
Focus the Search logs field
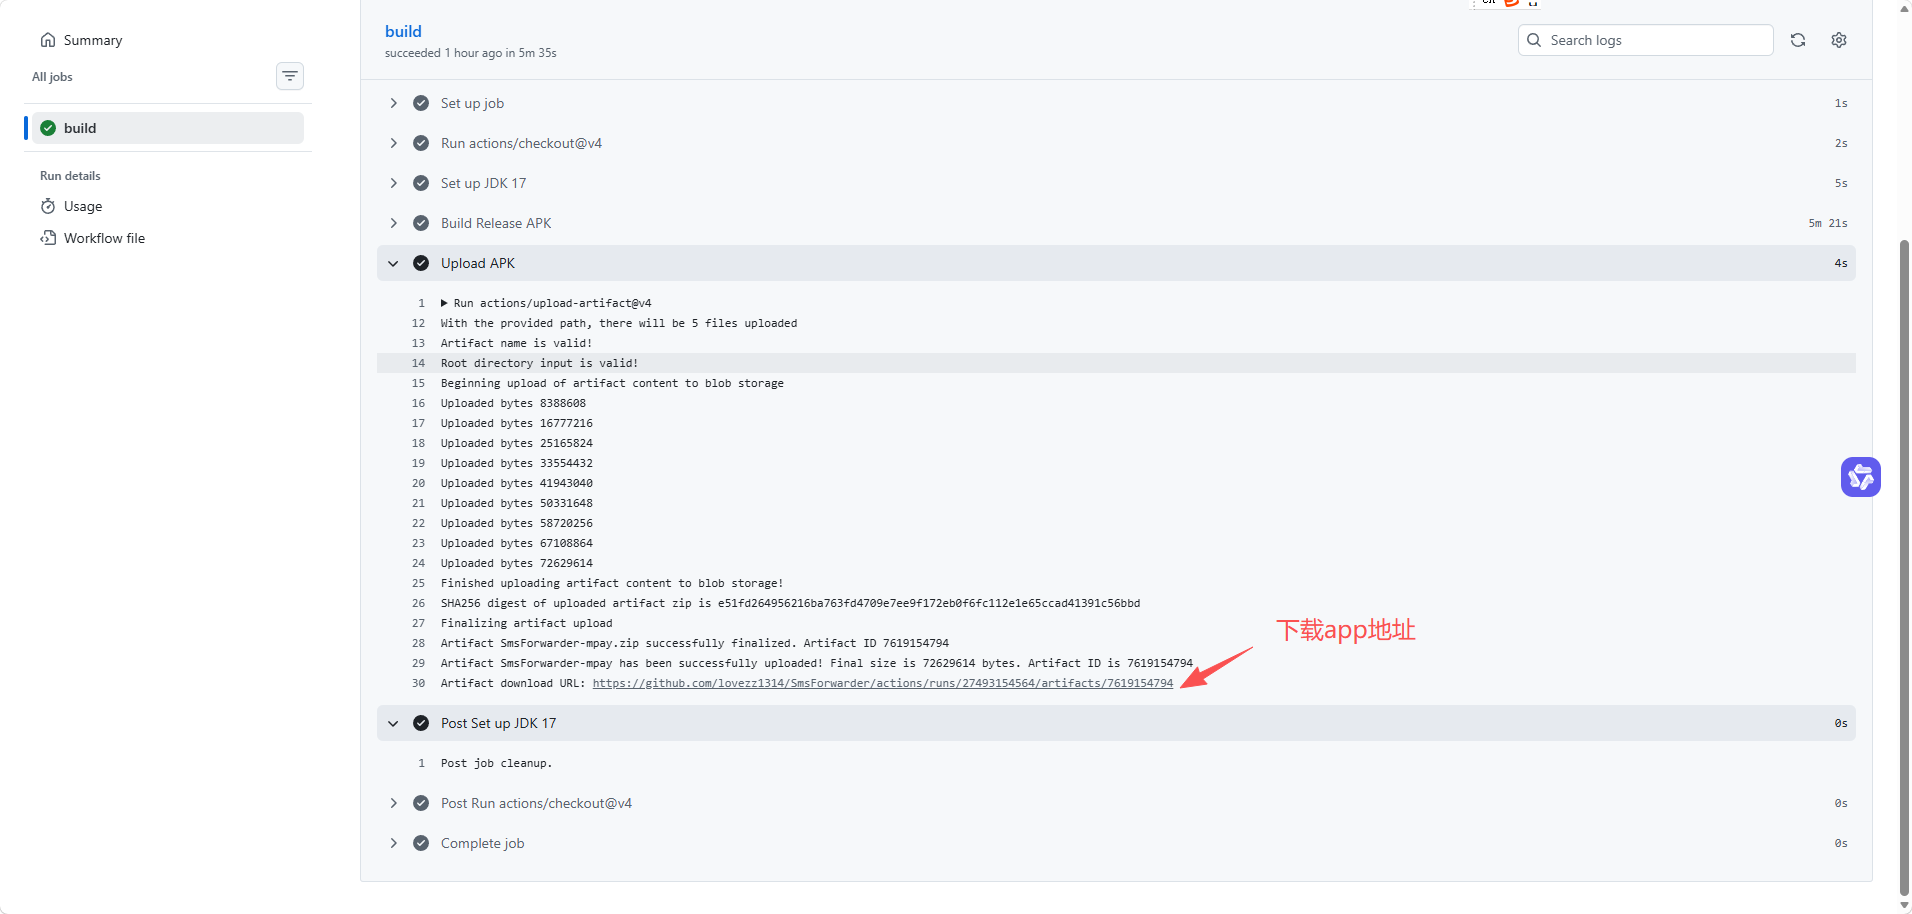[x=1646, y=40]
